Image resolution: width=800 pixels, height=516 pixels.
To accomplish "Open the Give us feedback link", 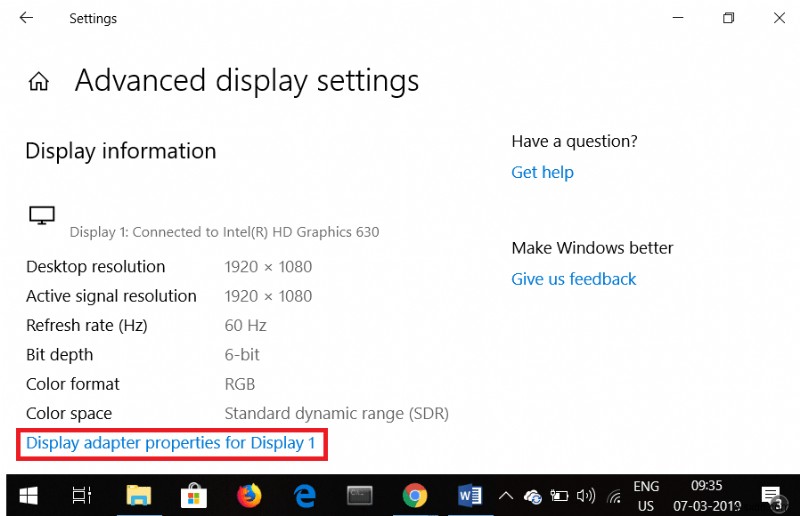I will (x=573, y=279).
